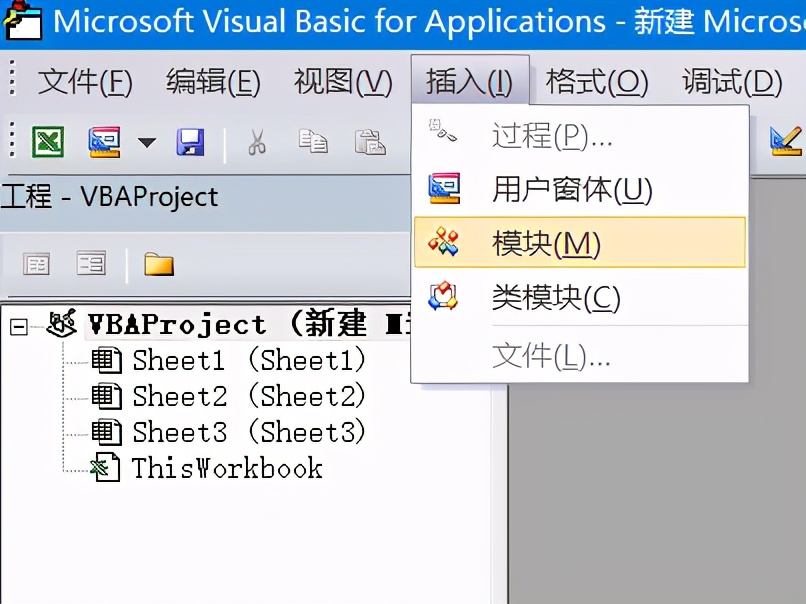Viewport: 806px width, 604px height.
Task: Click the Sheet1 worksheet icon
Action: tap(106, 360)
